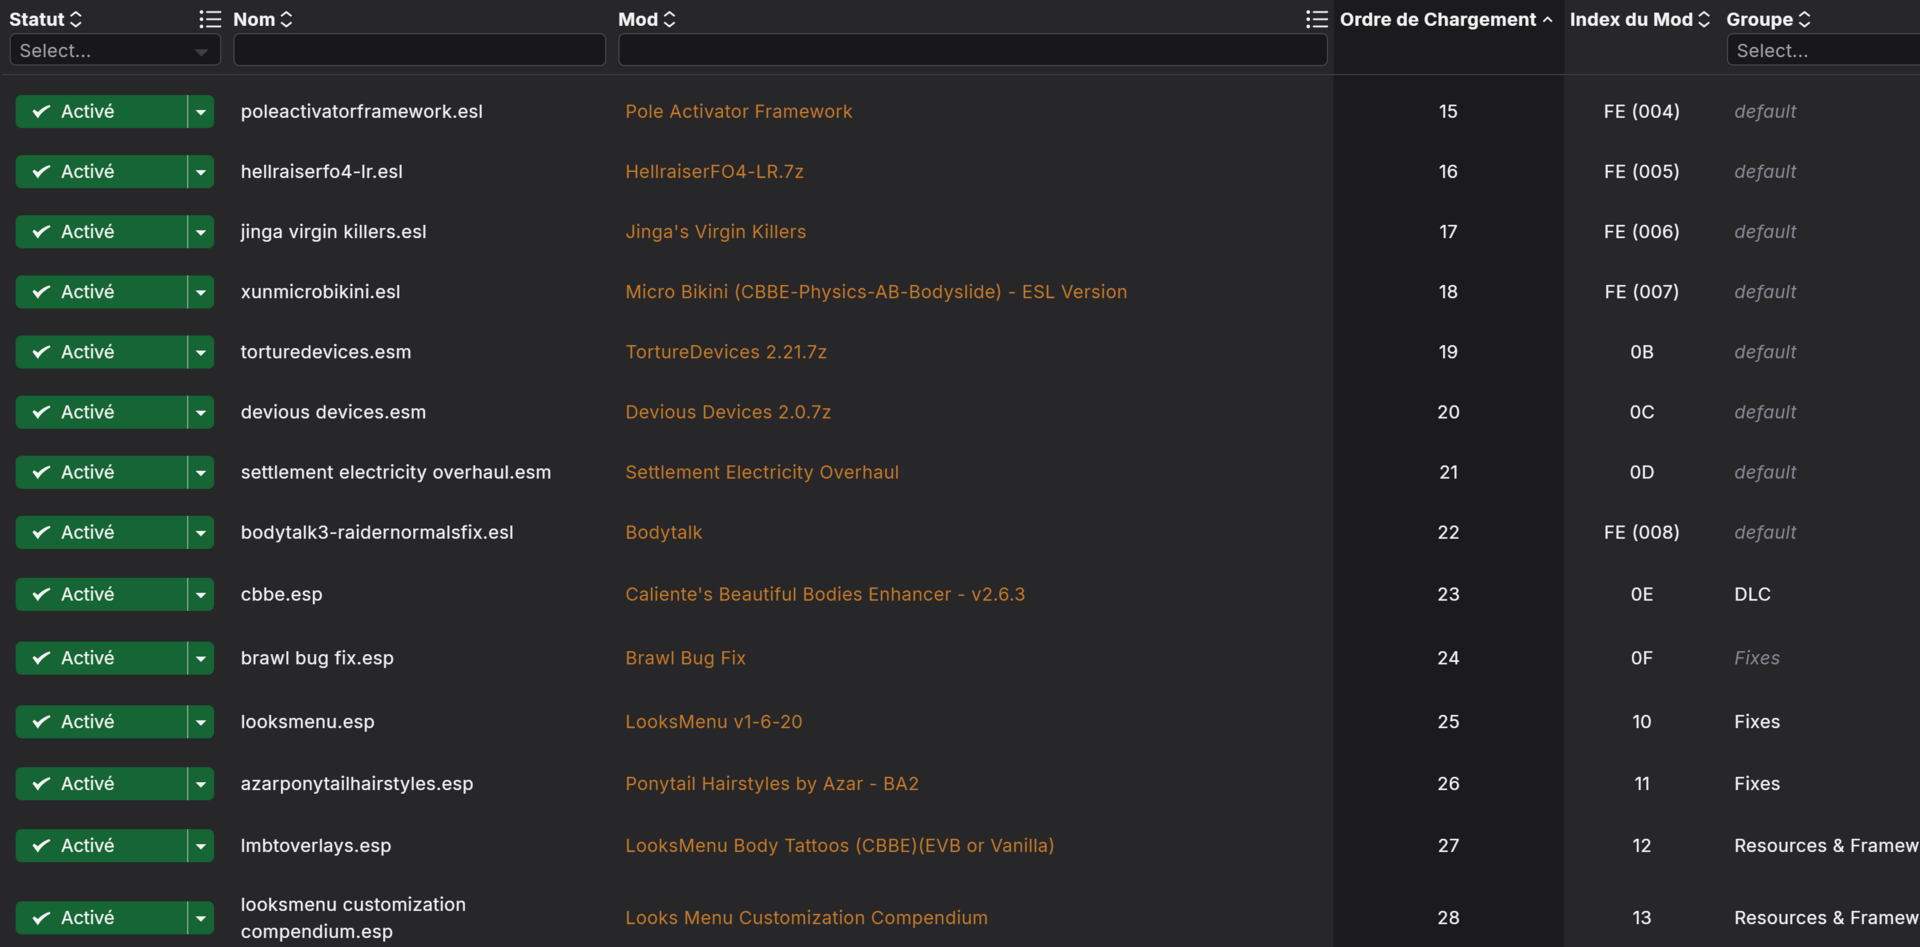Image resolution: width=1920 pixels, height=947 pixels.
Task: Open Brawl Bug Fix mod link
Action: (685, 657)
